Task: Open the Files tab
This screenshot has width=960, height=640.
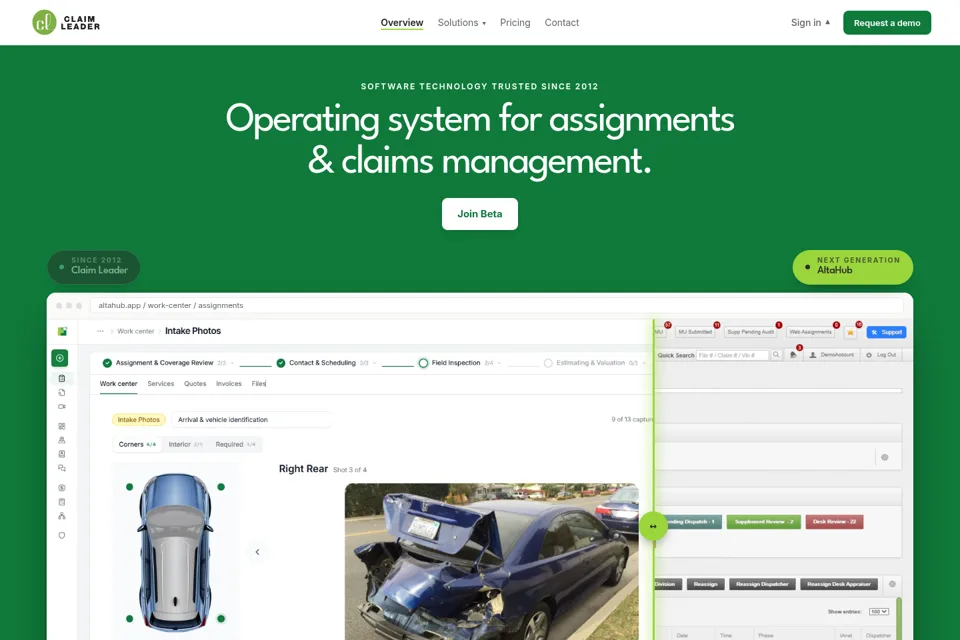Action: 258,384
